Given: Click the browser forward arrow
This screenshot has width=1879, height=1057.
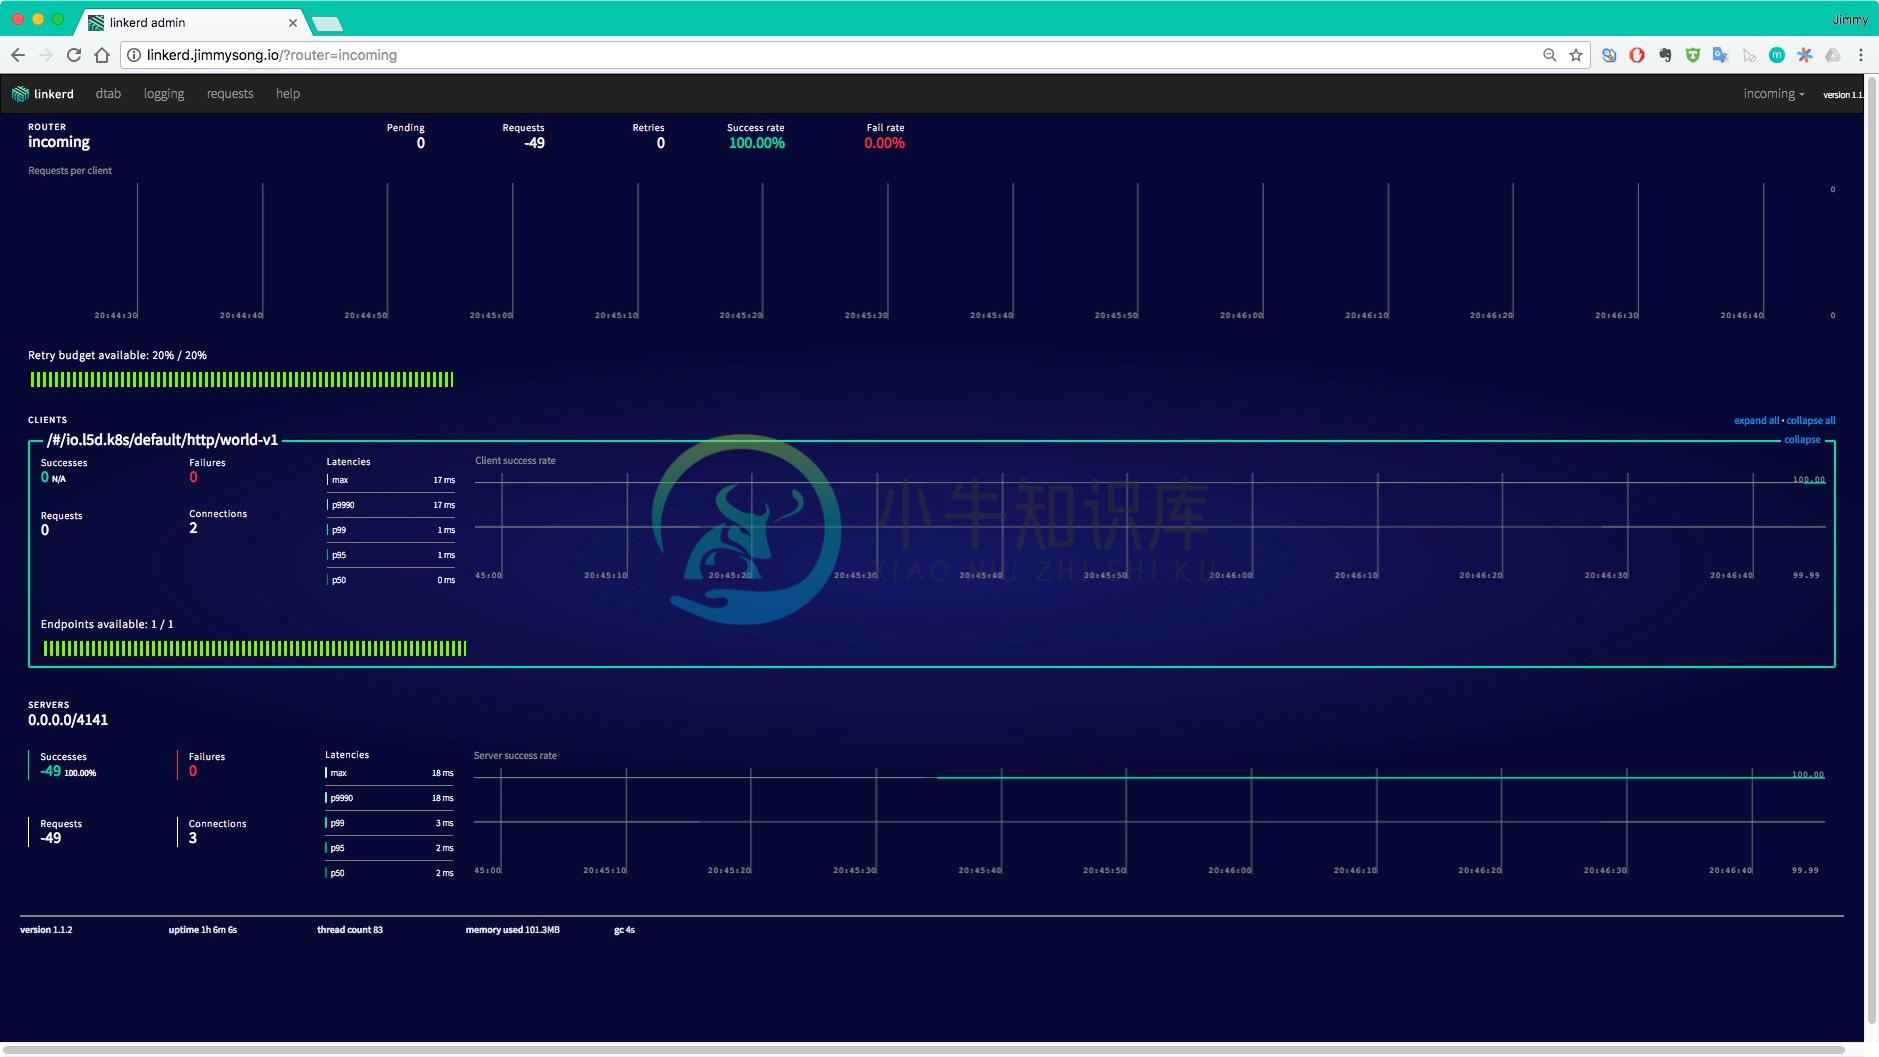Looking at the screenshot, I should tap(46, 55).
